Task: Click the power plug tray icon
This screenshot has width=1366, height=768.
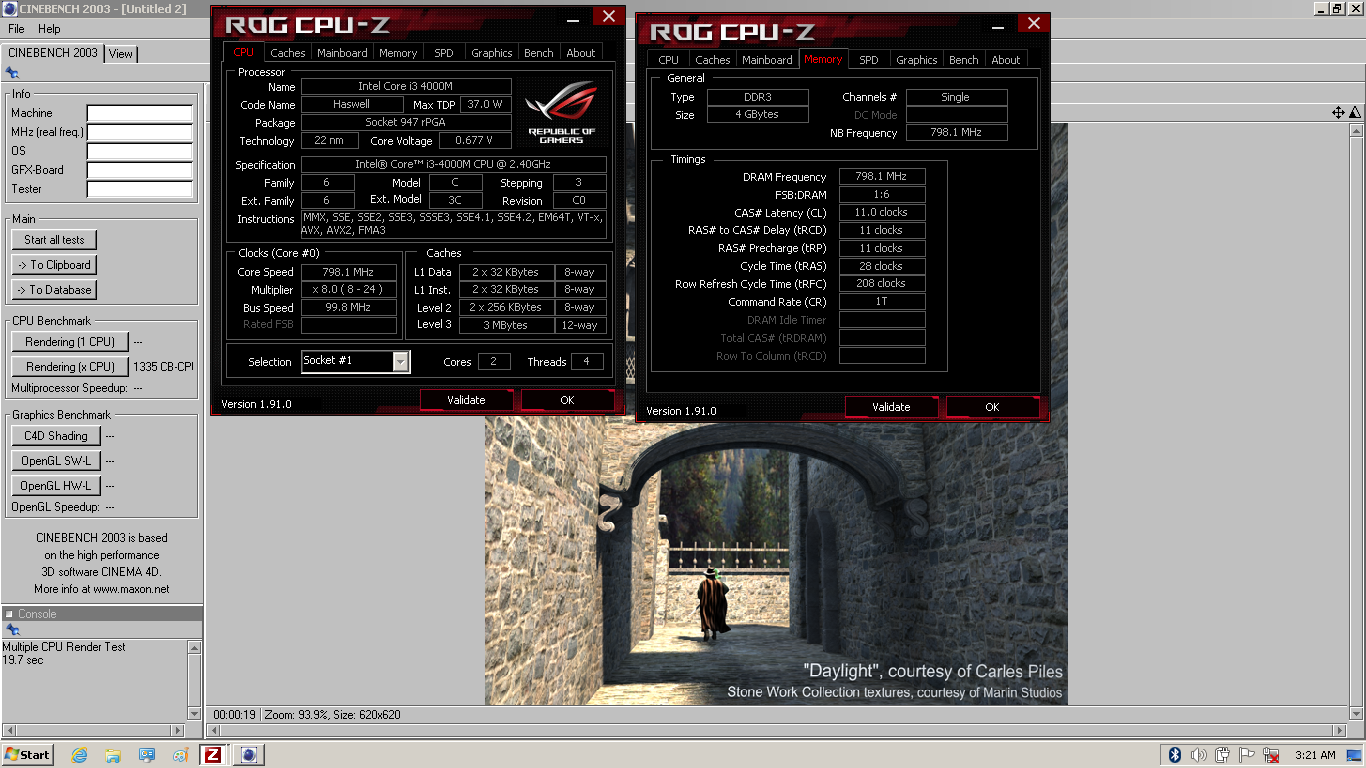Action: tap(1223, 755)
